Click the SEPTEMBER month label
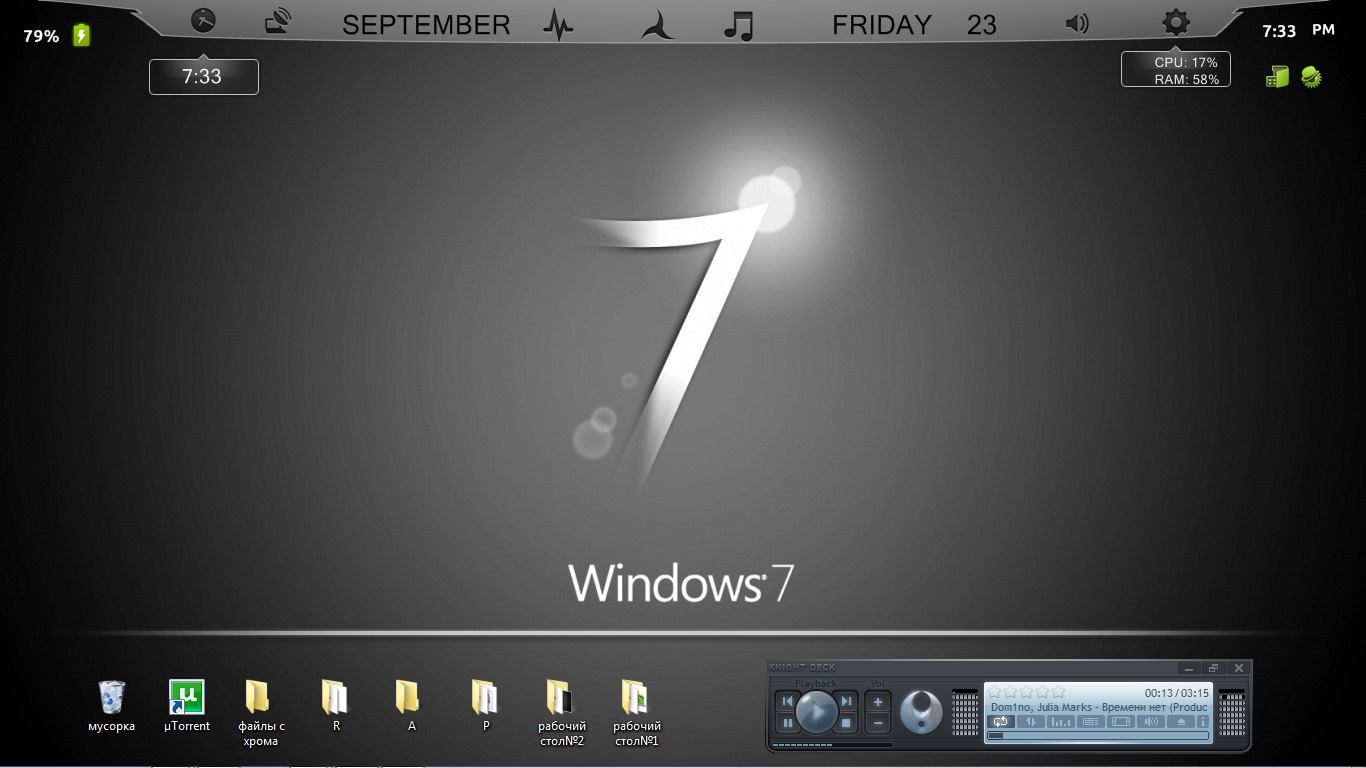Image resolution: width=1366 pixels, height=768 pixels. (x=426, y=25)
